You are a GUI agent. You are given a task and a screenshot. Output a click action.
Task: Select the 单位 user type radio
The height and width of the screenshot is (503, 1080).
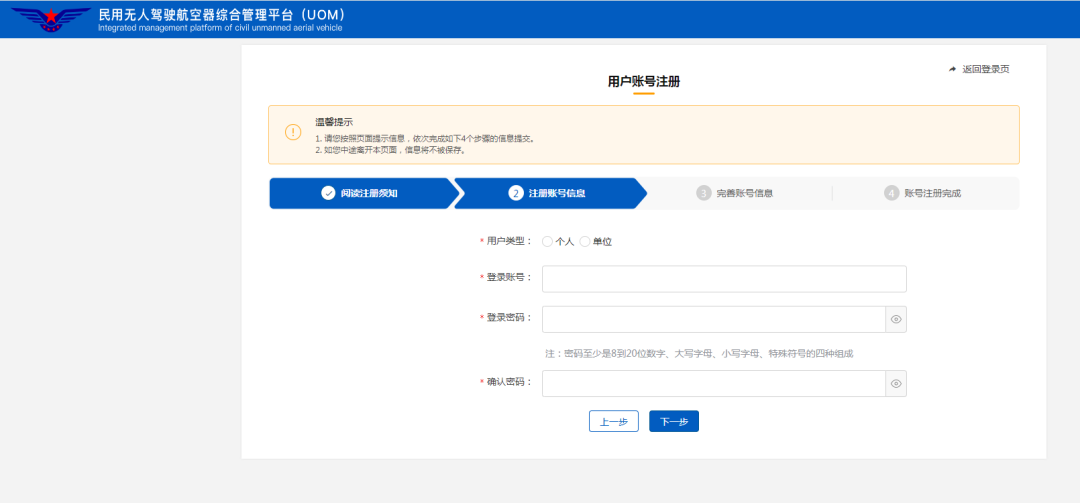click(585, 241)
